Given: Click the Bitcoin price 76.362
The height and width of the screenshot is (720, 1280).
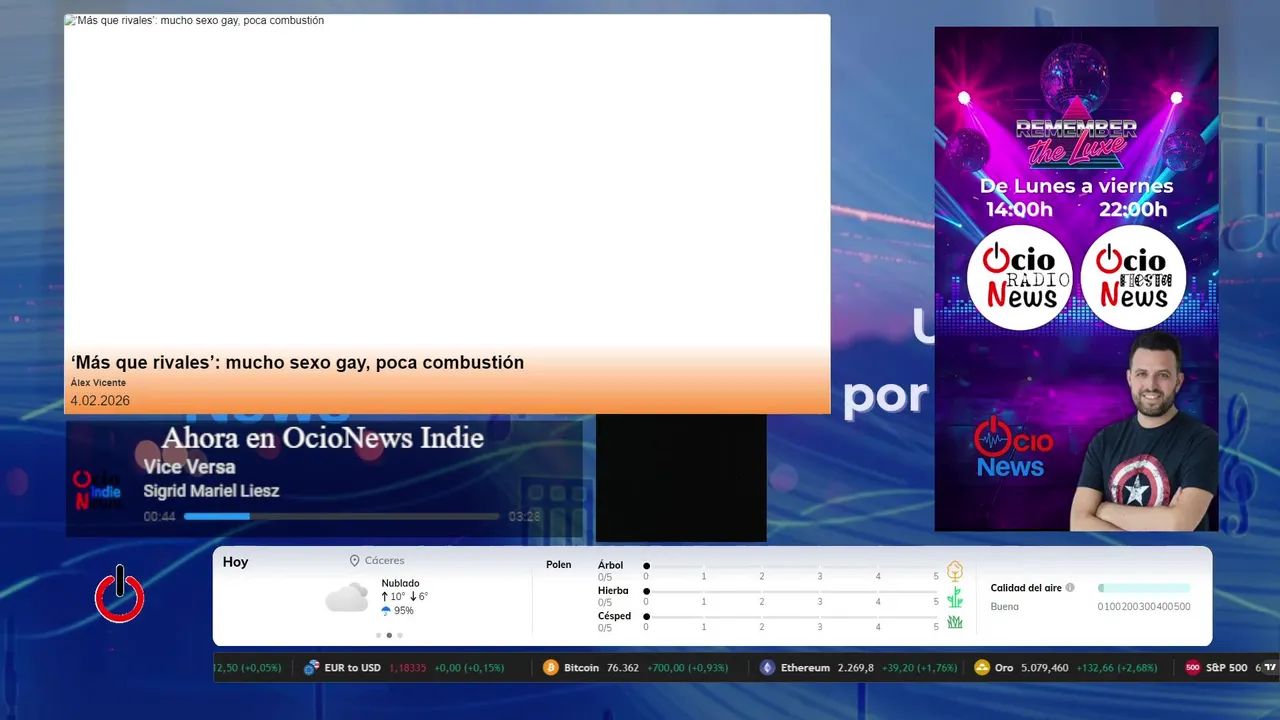Looking at the screenshot, I should 623,668.
